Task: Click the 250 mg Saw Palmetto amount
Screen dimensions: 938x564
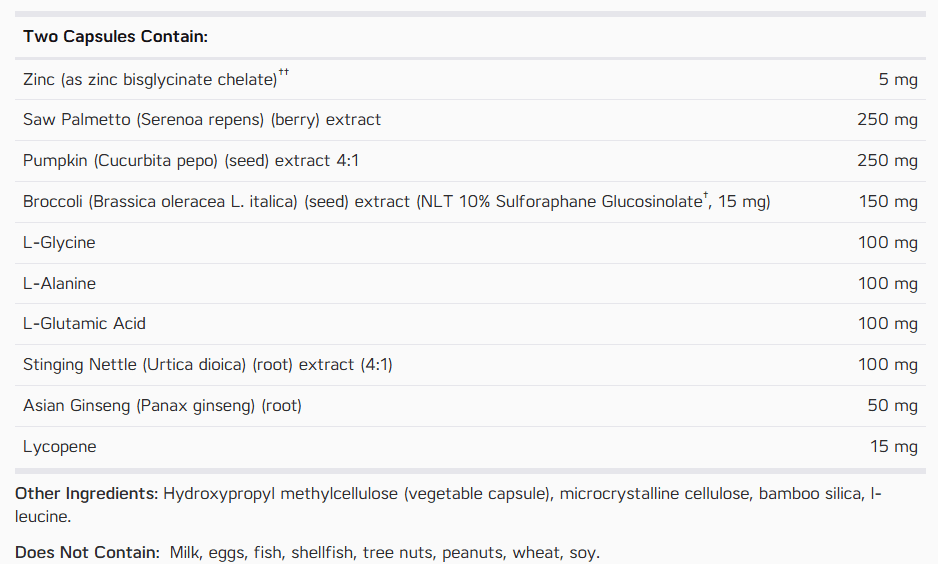Action: click(x=887, y=120)
